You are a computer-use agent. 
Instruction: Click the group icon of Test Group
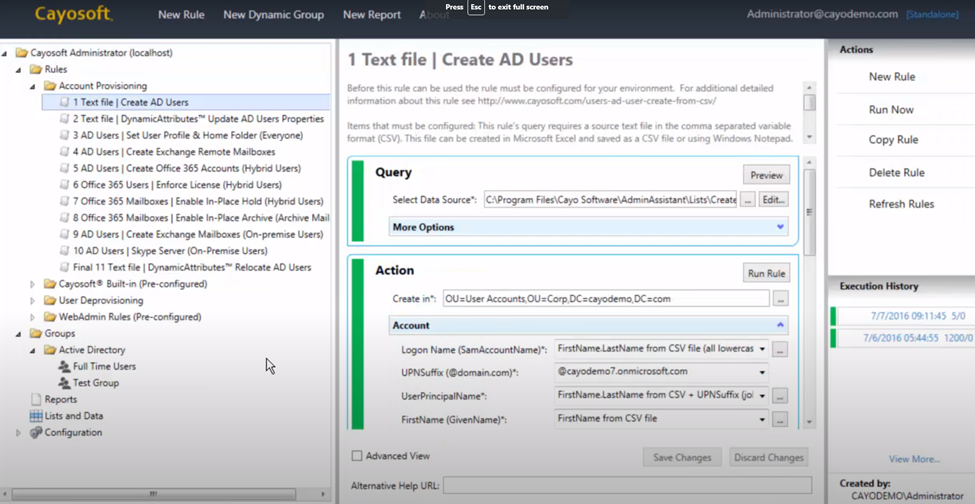(x=64, y=383)
